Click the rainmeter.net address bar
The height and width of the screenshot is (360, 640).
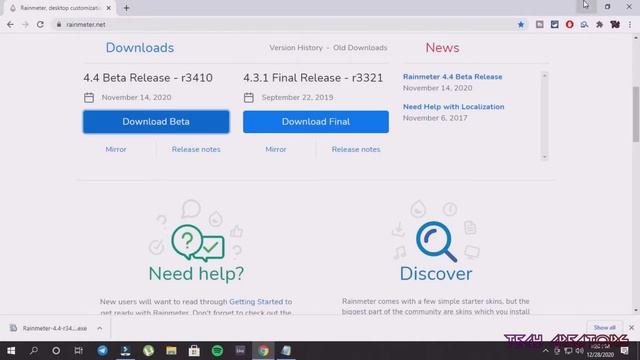point(286,24)
